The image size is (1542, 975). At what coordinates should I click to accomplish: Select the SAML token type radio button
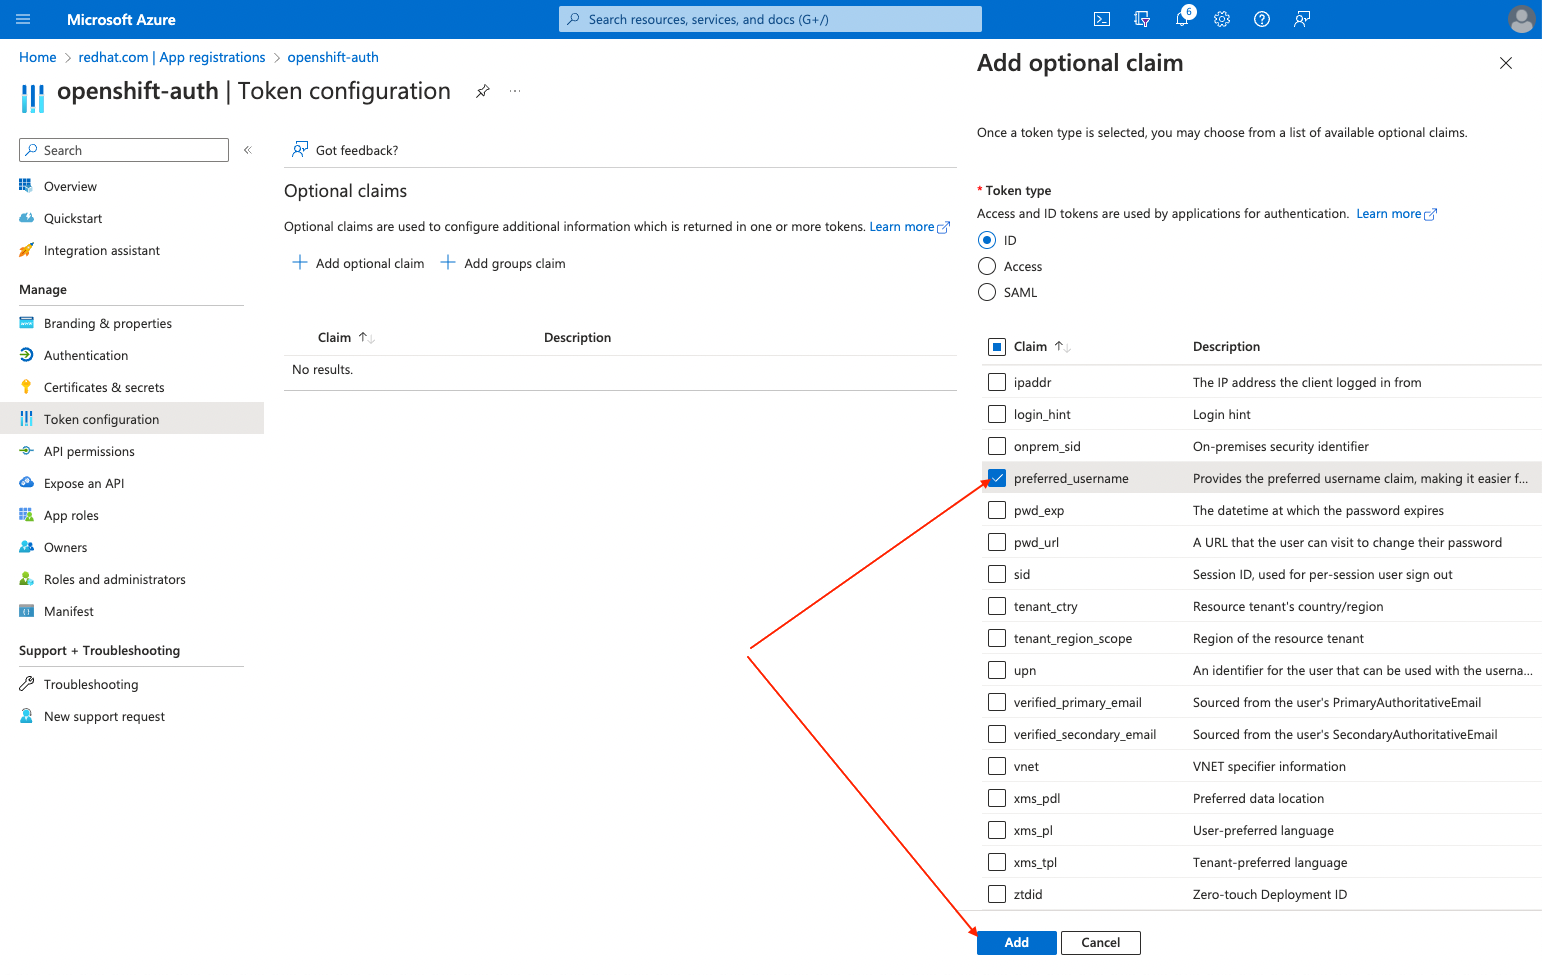[987, 292]
